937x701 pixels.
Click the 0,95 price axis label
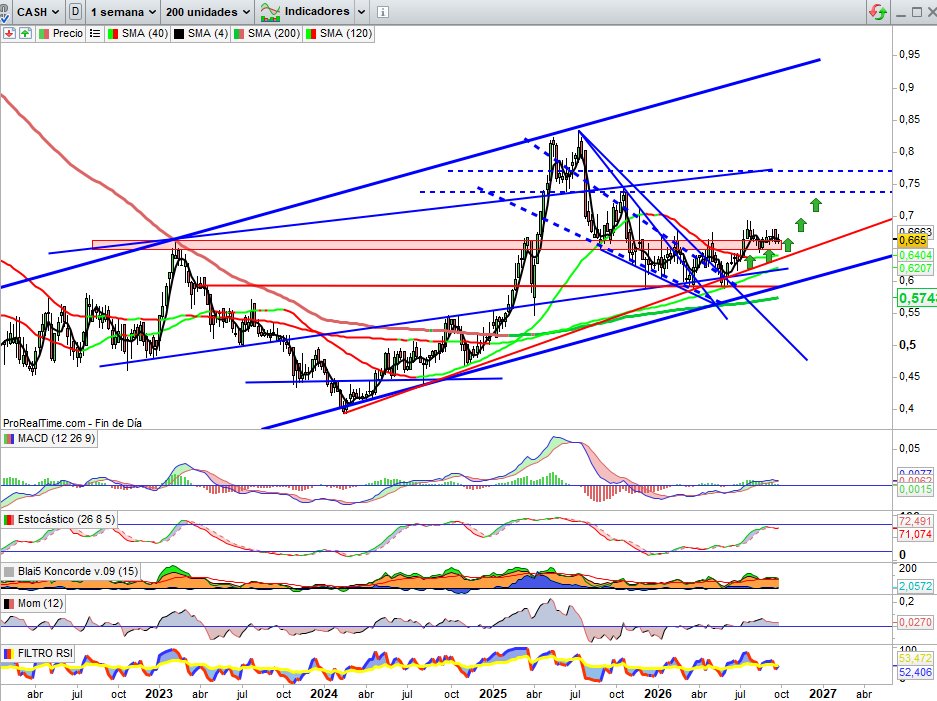click(x=910, y=54)
